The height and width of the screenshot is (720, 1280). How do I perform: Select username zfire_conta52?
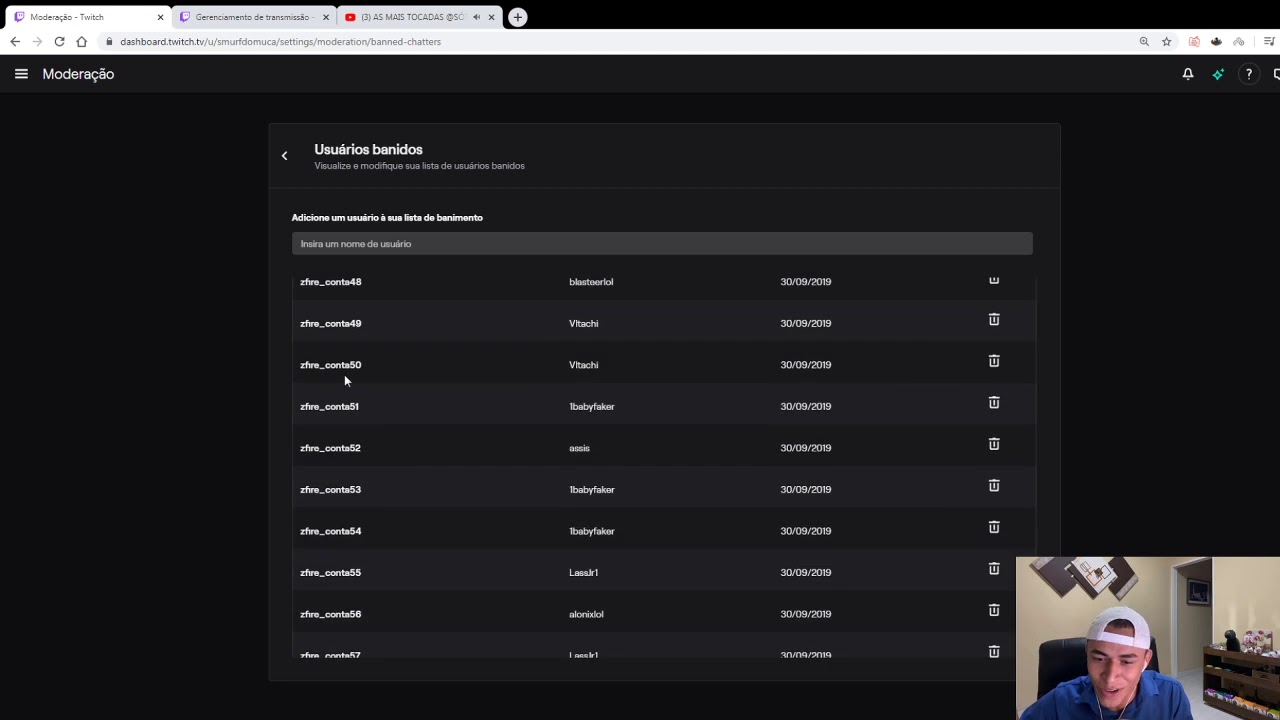click(330, 448)
